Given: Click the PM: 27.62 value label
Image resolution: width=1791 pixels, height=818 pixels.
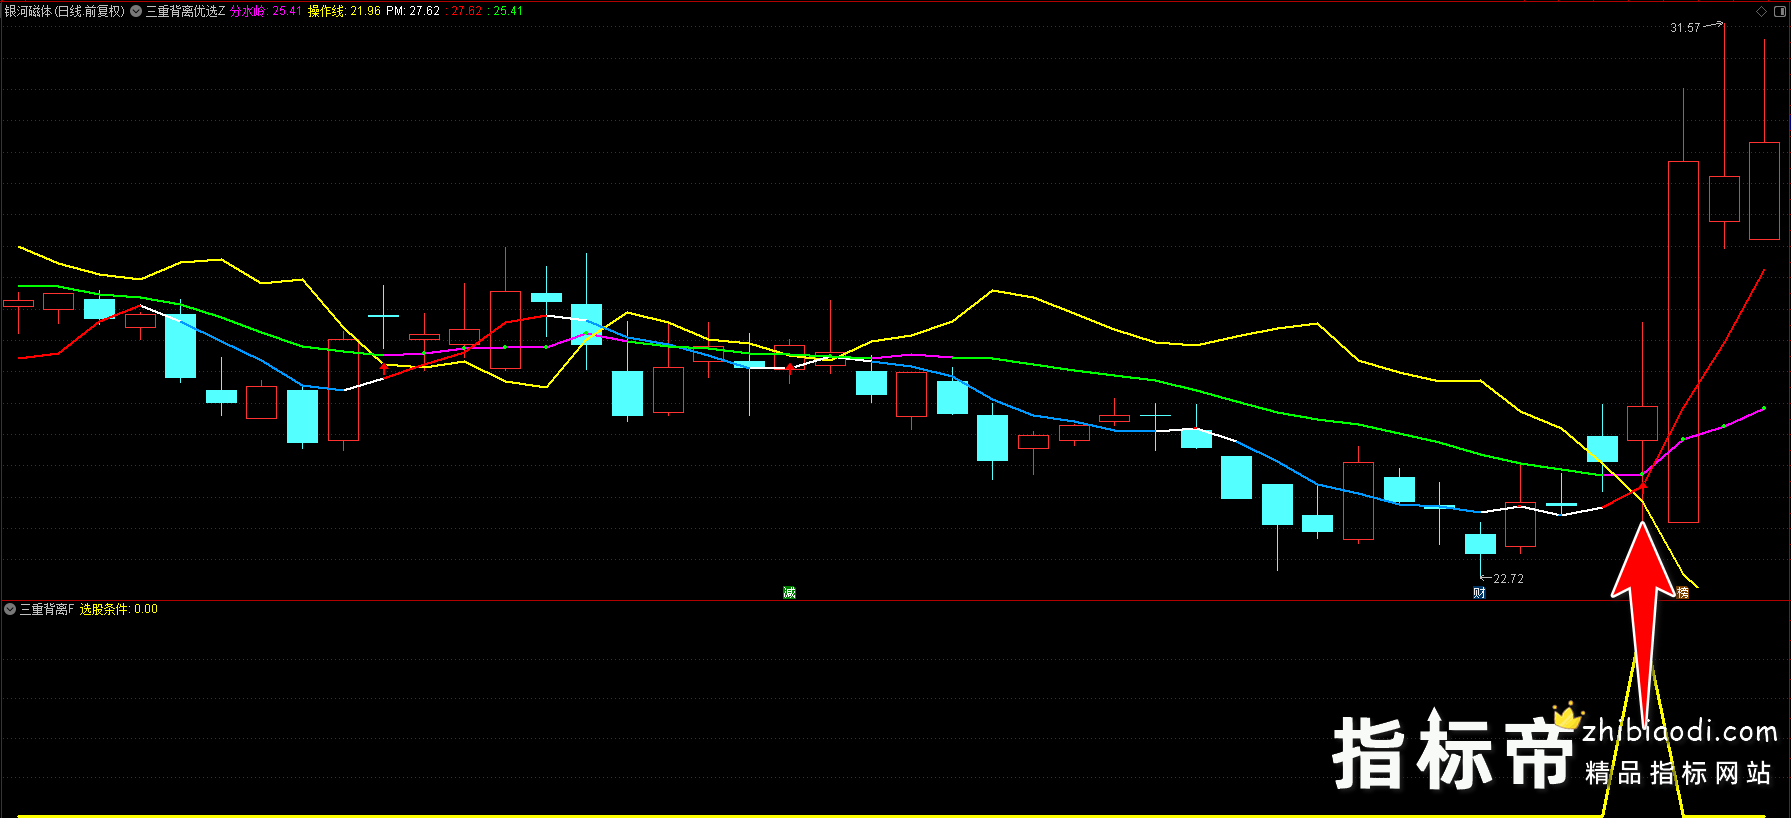Looking at the screenshot, I should point(413,11).
